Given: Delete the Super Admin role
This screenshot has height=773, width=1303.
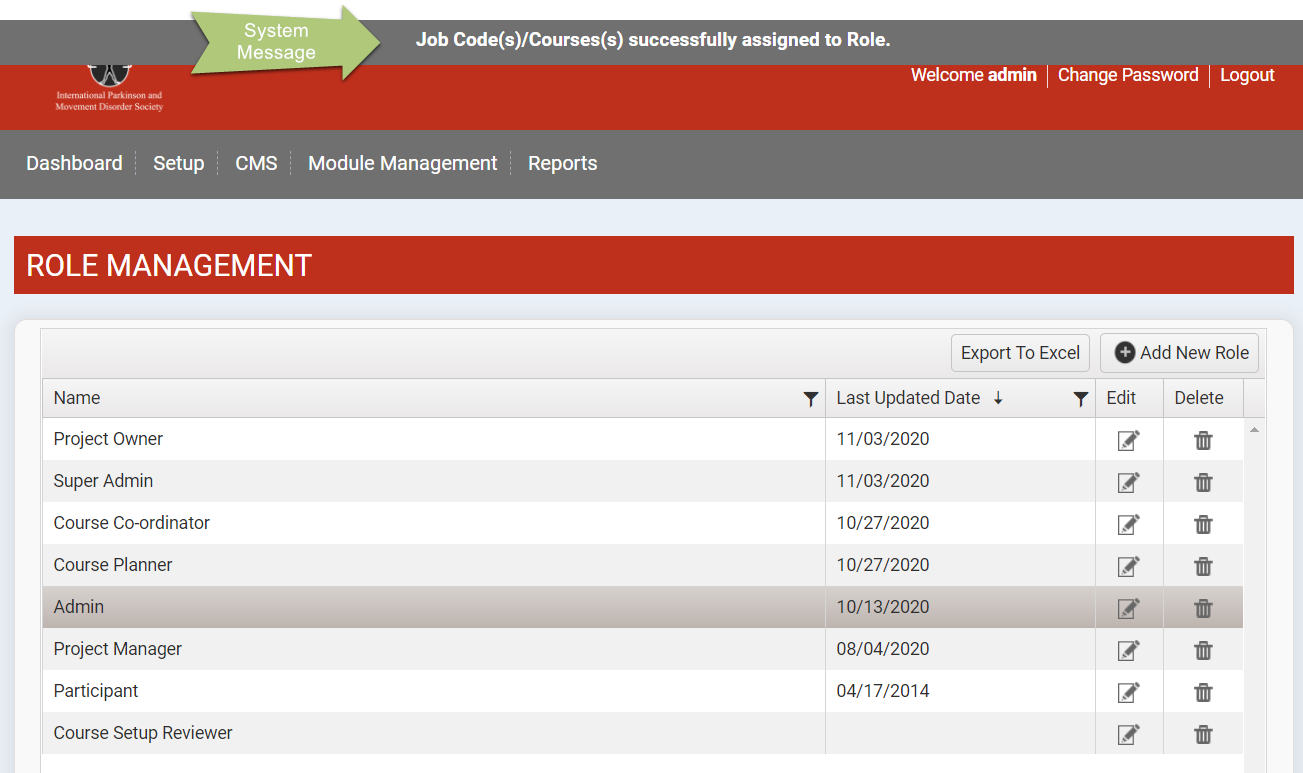Looking at the screenshot, I should pyautogui.click(x=1203, y=482).
